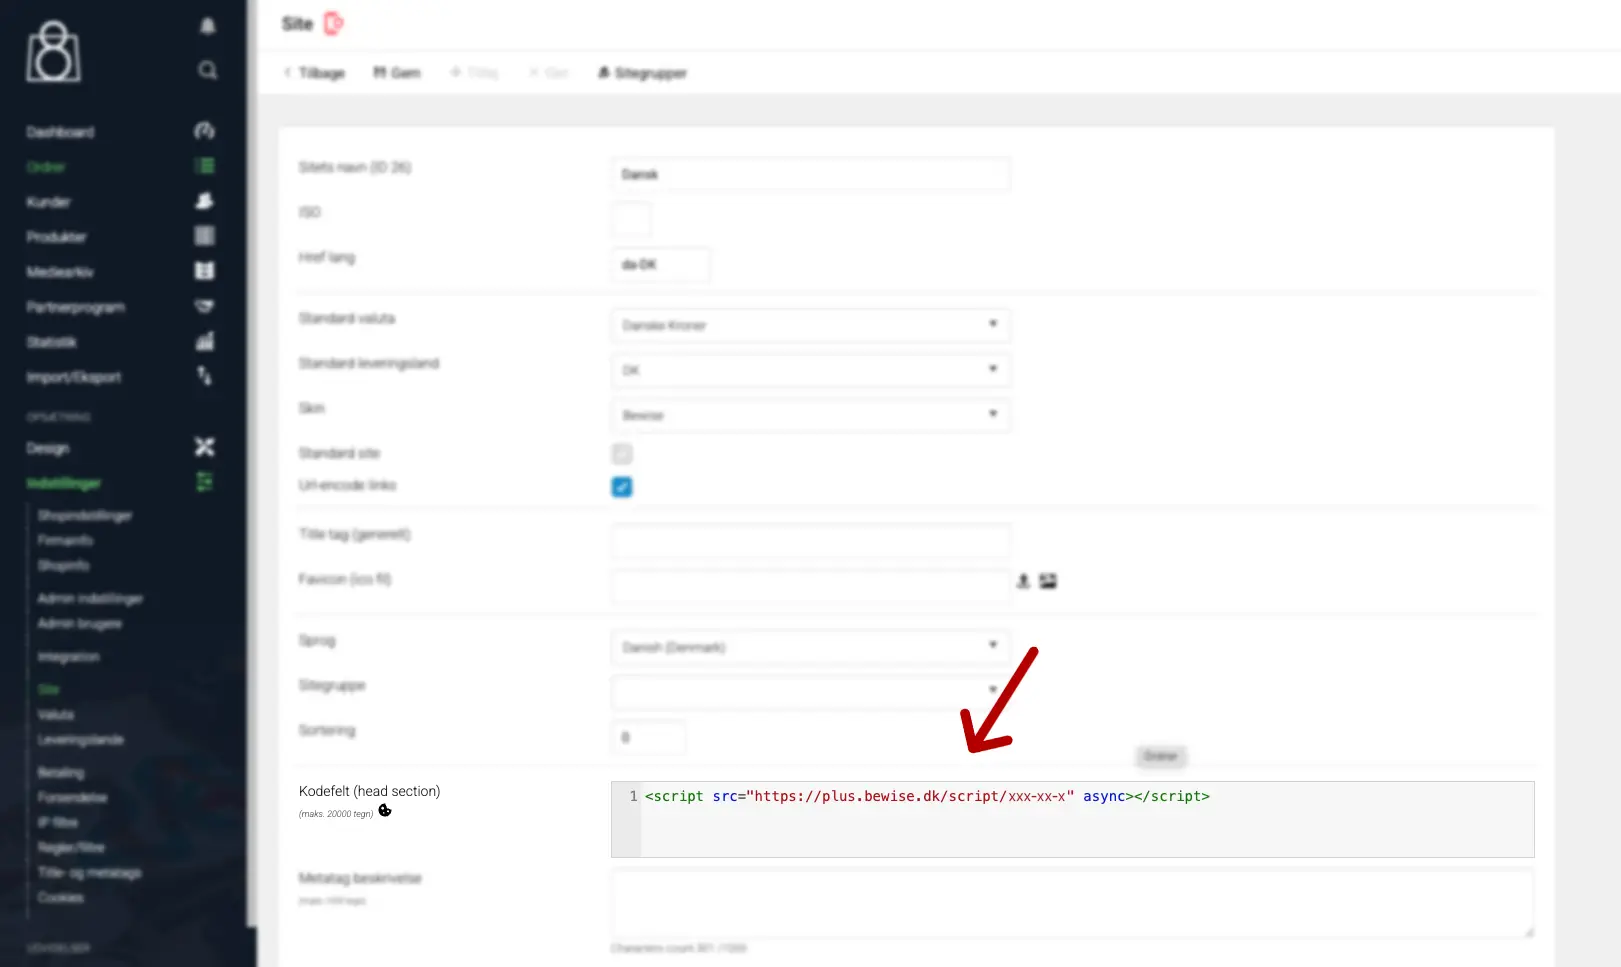This screenshot has height=967, width=1621.
Task: Click the Dashboard gauge icon
Action: click(x=205, y=131)
